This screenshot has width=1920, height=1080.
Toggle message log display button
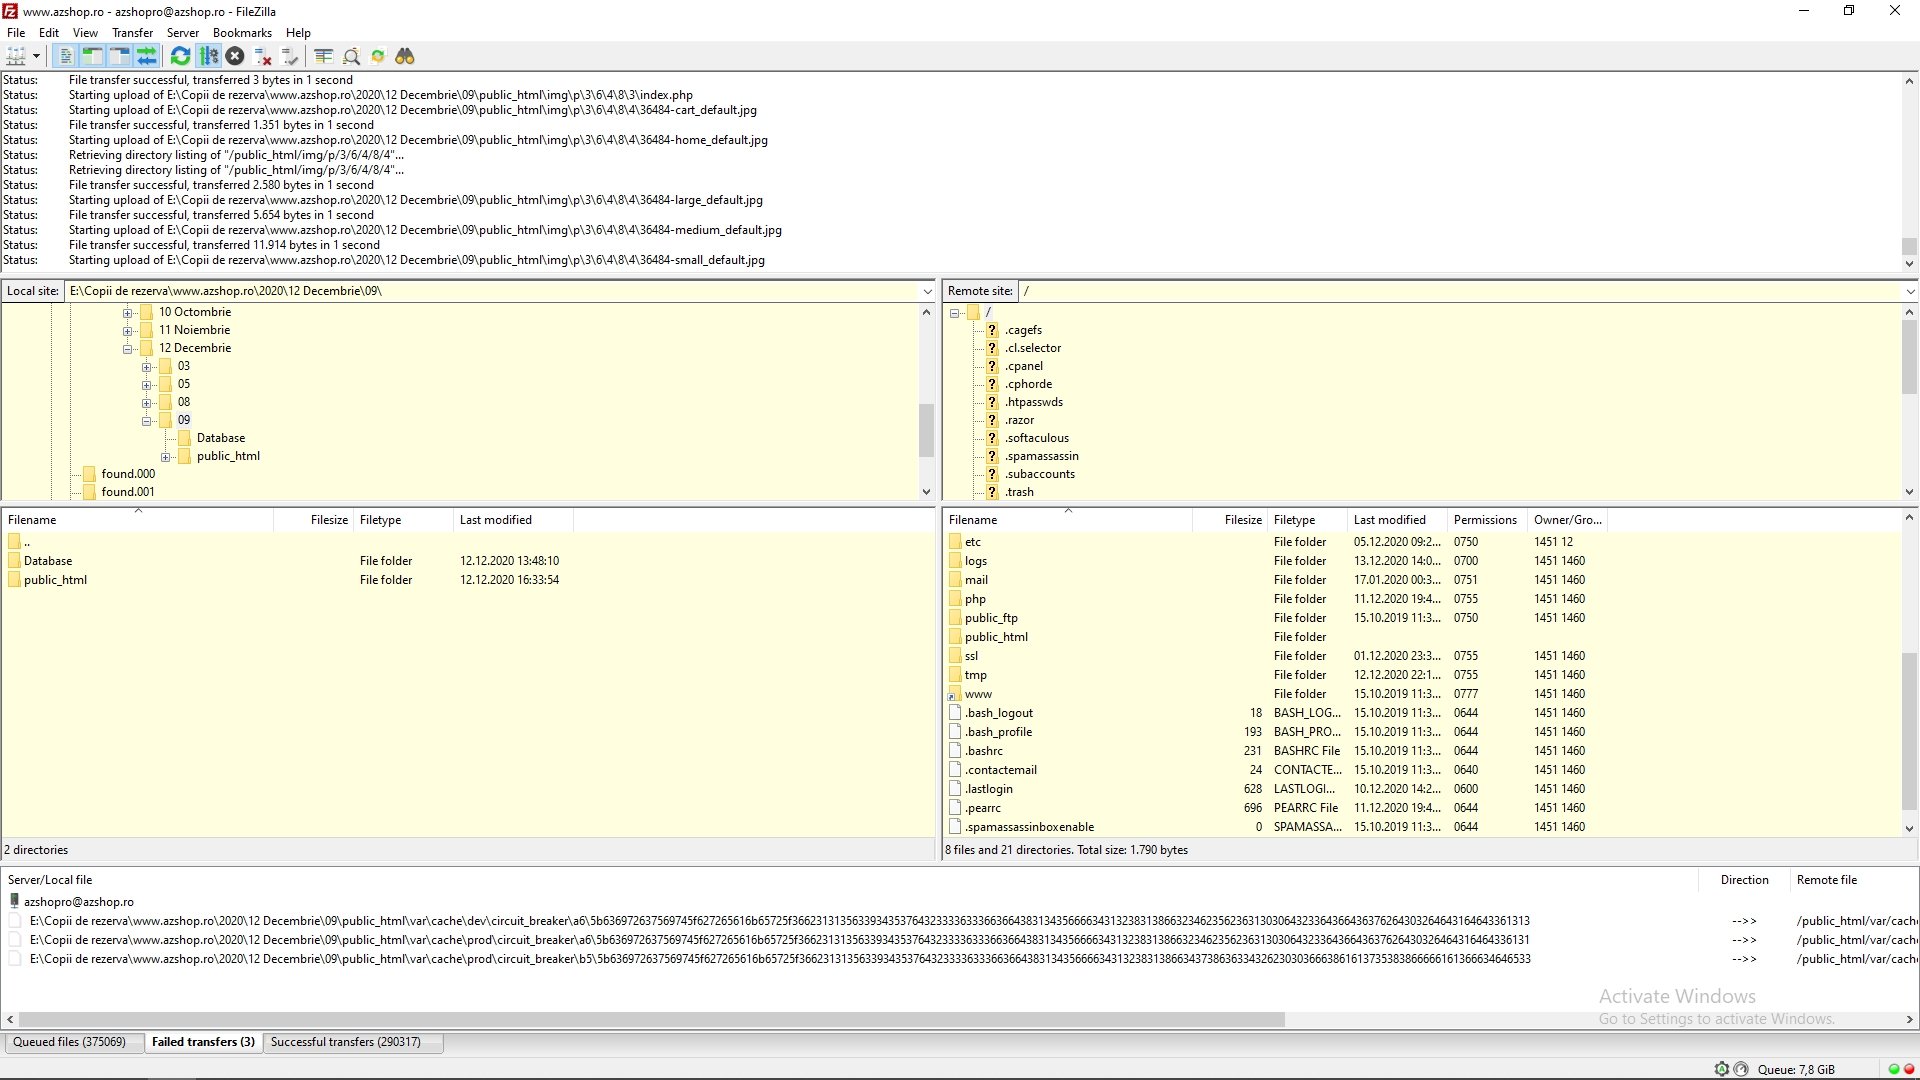[x=66, y=56]
